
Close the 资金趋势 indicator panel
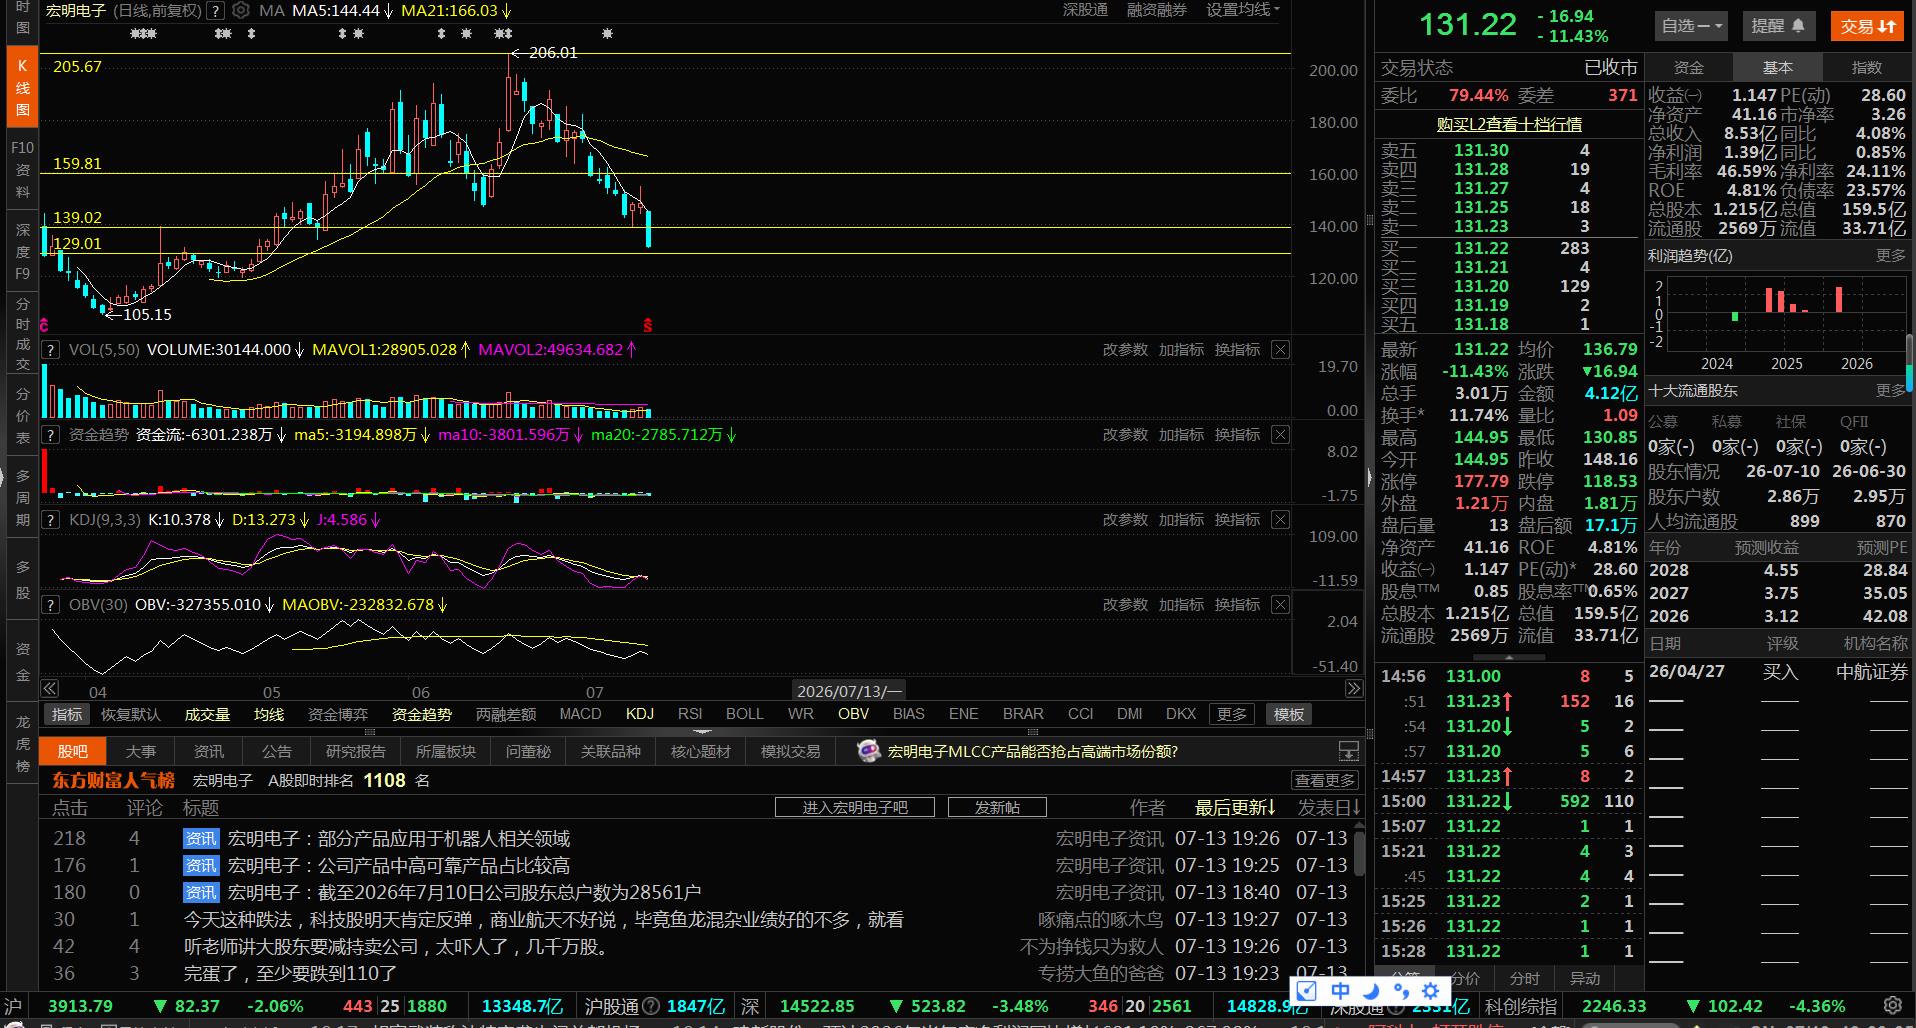click(1280, 435)
